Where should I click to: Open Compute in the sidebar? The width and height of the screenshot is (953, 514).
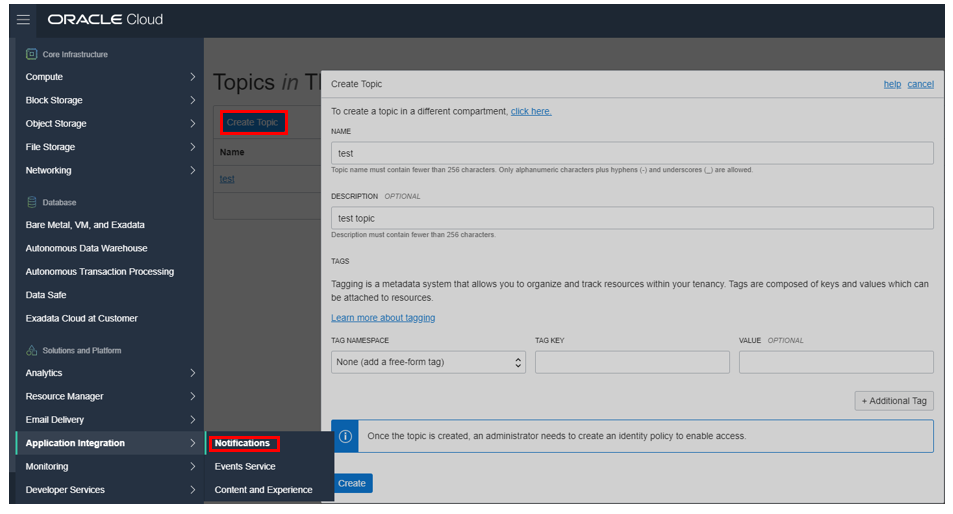pos(44,77)
